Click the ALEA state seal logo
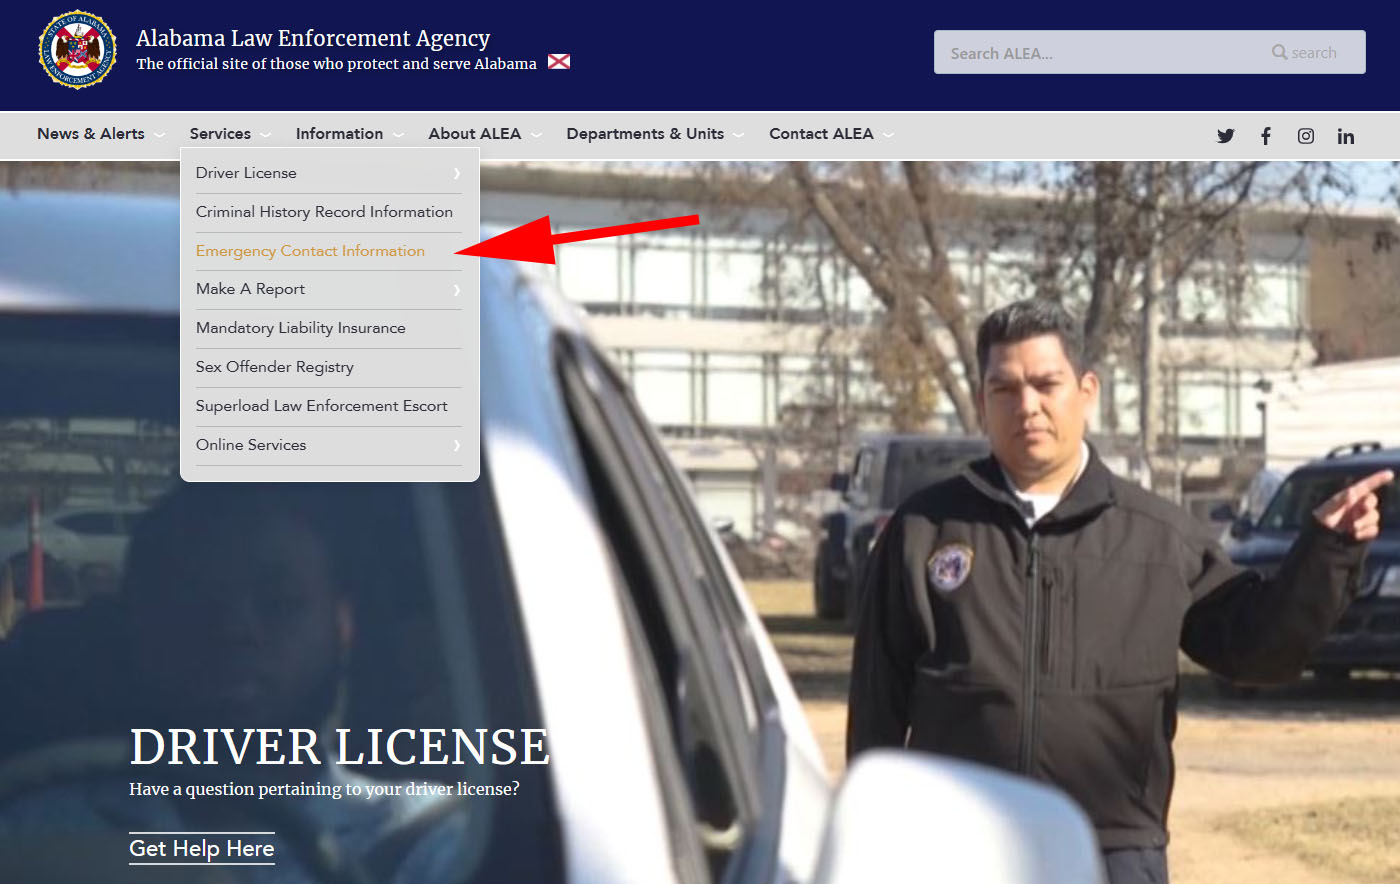 [77, 50]
